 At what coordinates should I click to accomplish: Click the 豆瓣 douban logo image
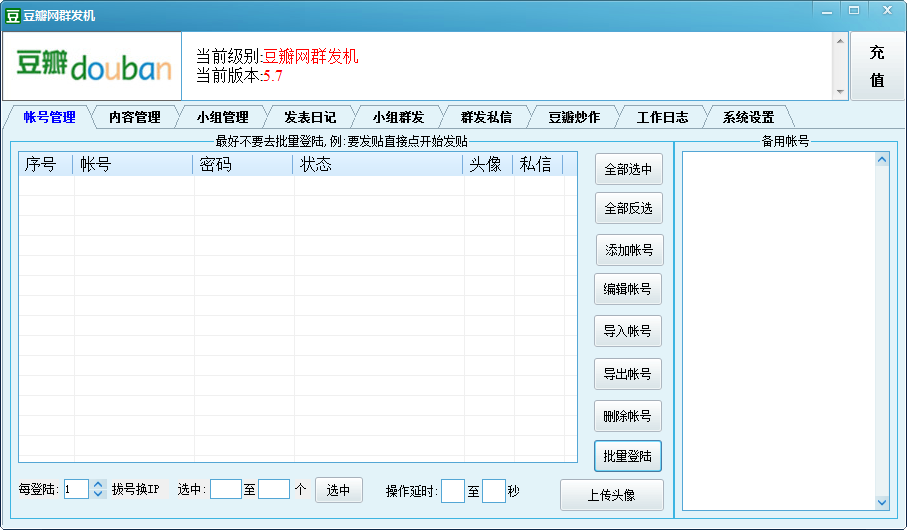[x=93, y=66]
